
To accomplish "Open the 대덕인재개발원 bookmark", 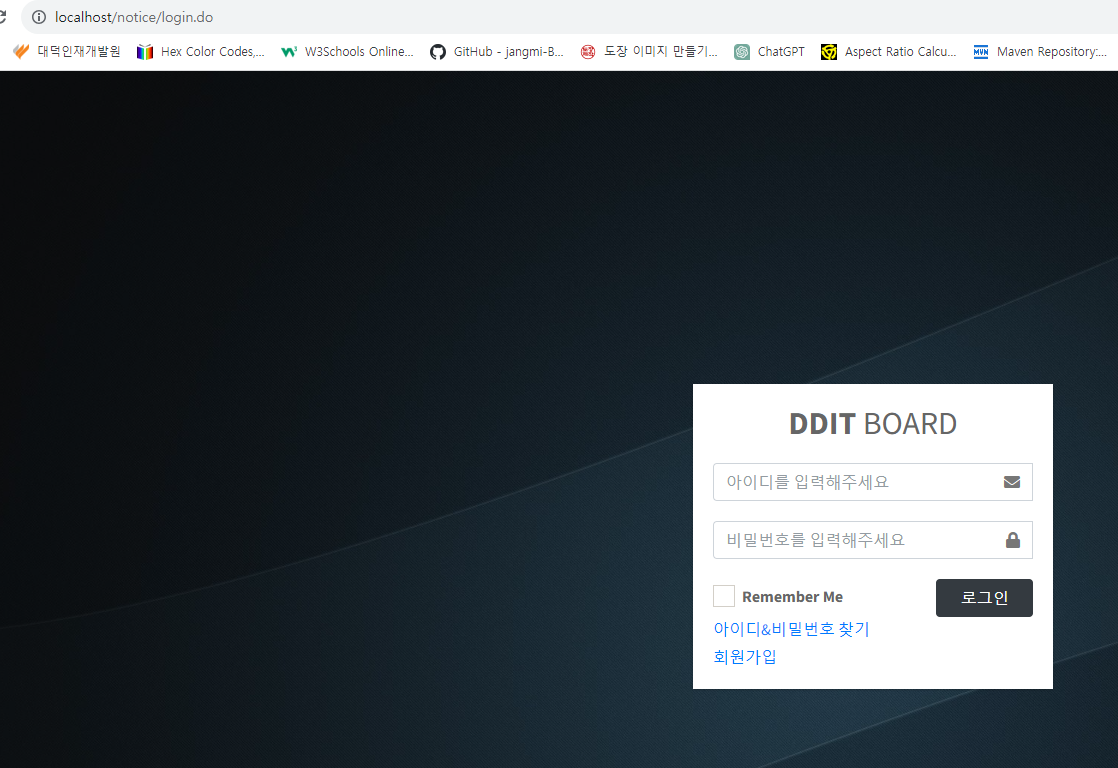I will point(67,51).
